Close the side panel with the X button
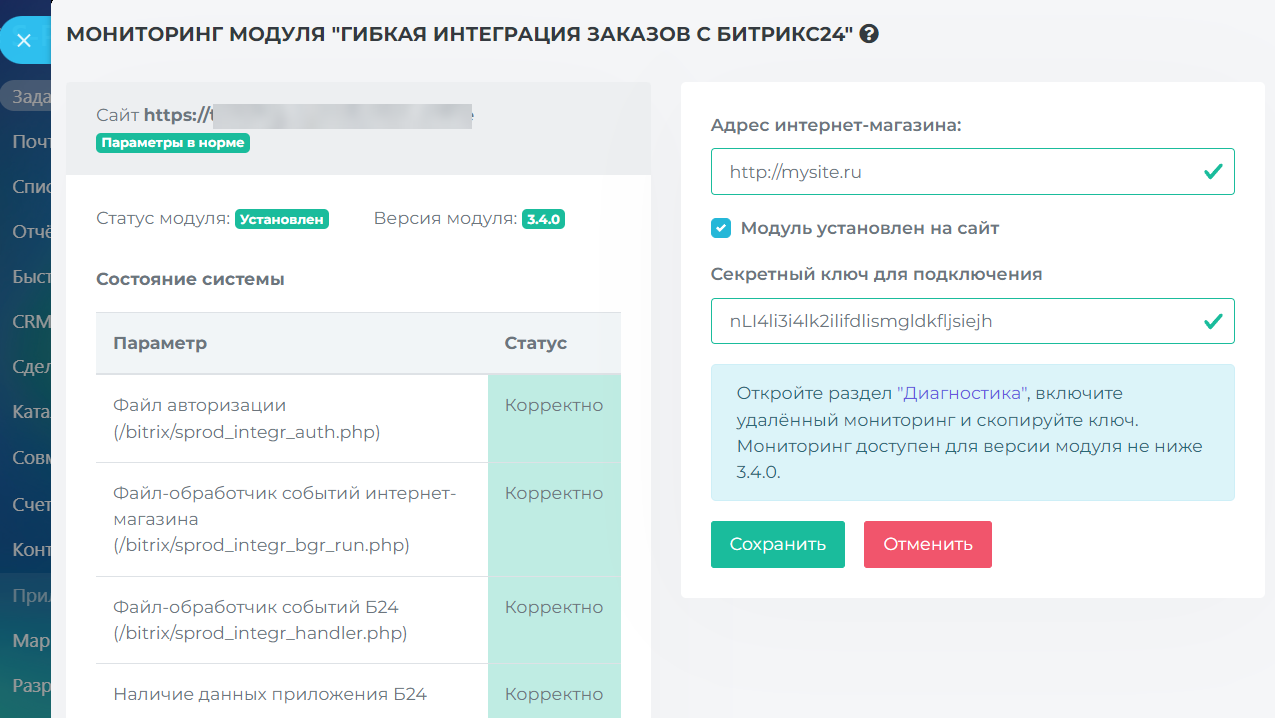 [25, 41]
